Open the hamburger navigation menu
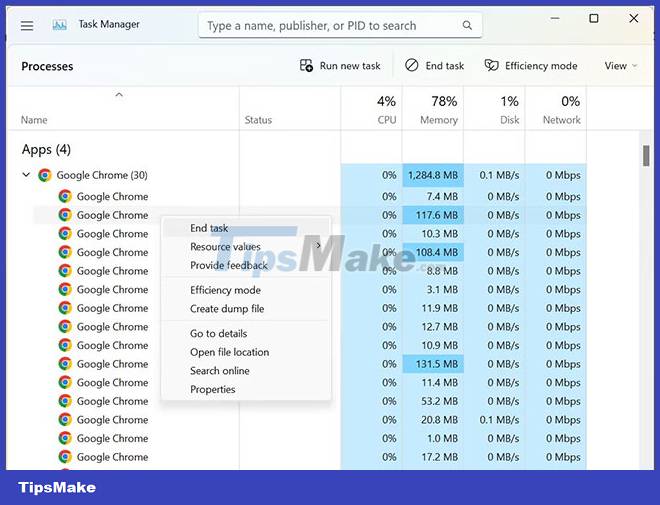This screenshot has height=505, width=660. (27, 26)
